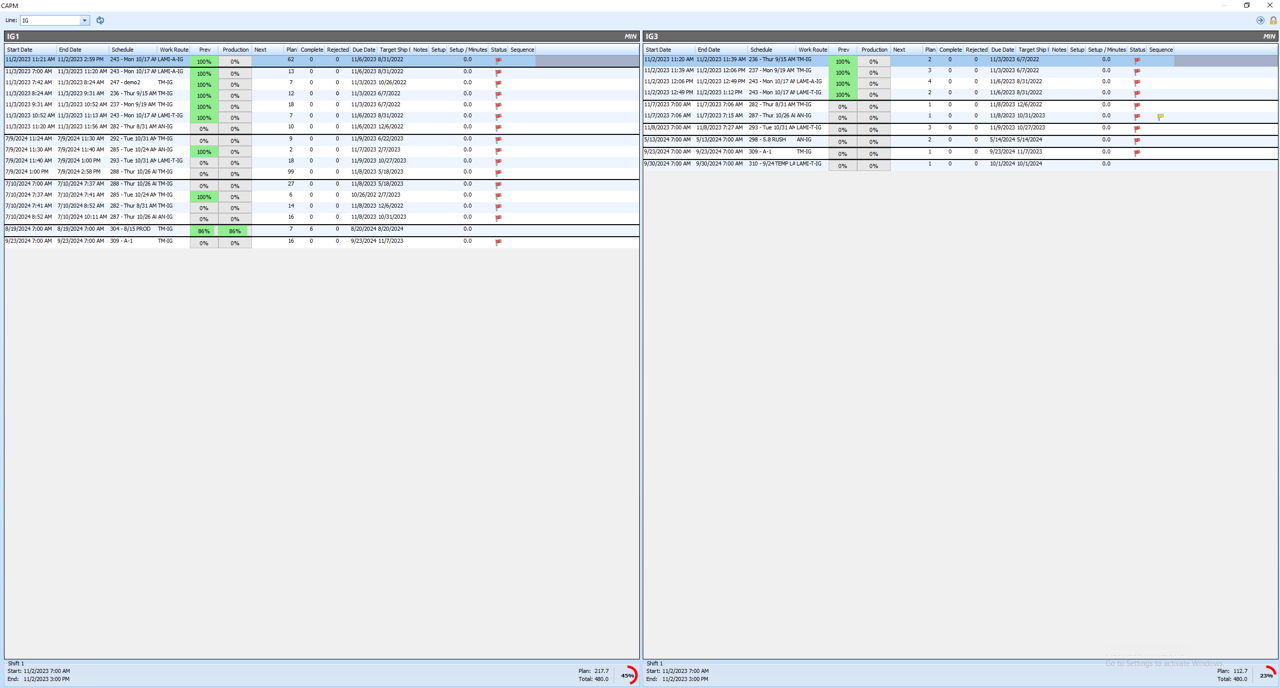
Task: Click IG3 due date 5/14/2024 in RUSH row
Action: (x=1003, y=140)
